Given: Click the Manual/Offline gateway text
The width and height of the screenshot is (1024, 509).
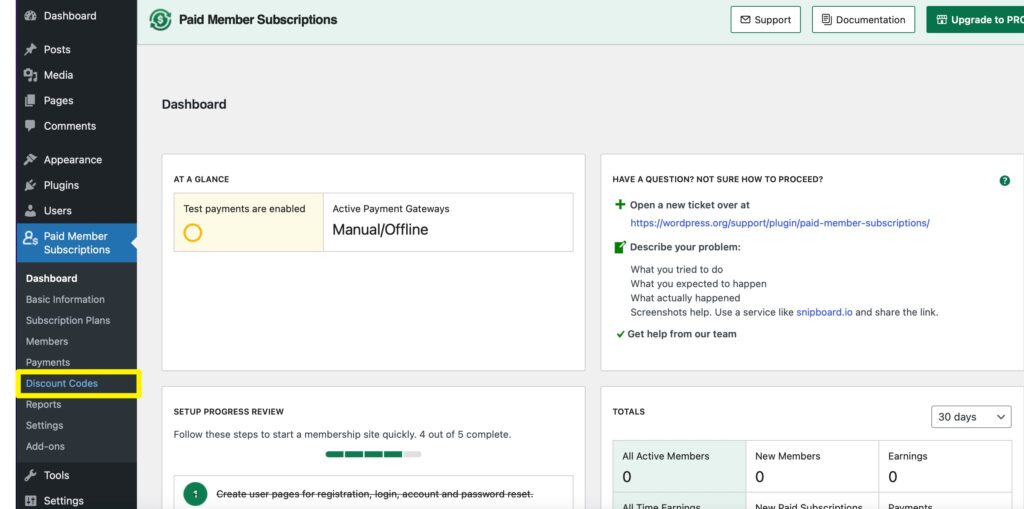Looking at the screenshot, I should (380, 230).
